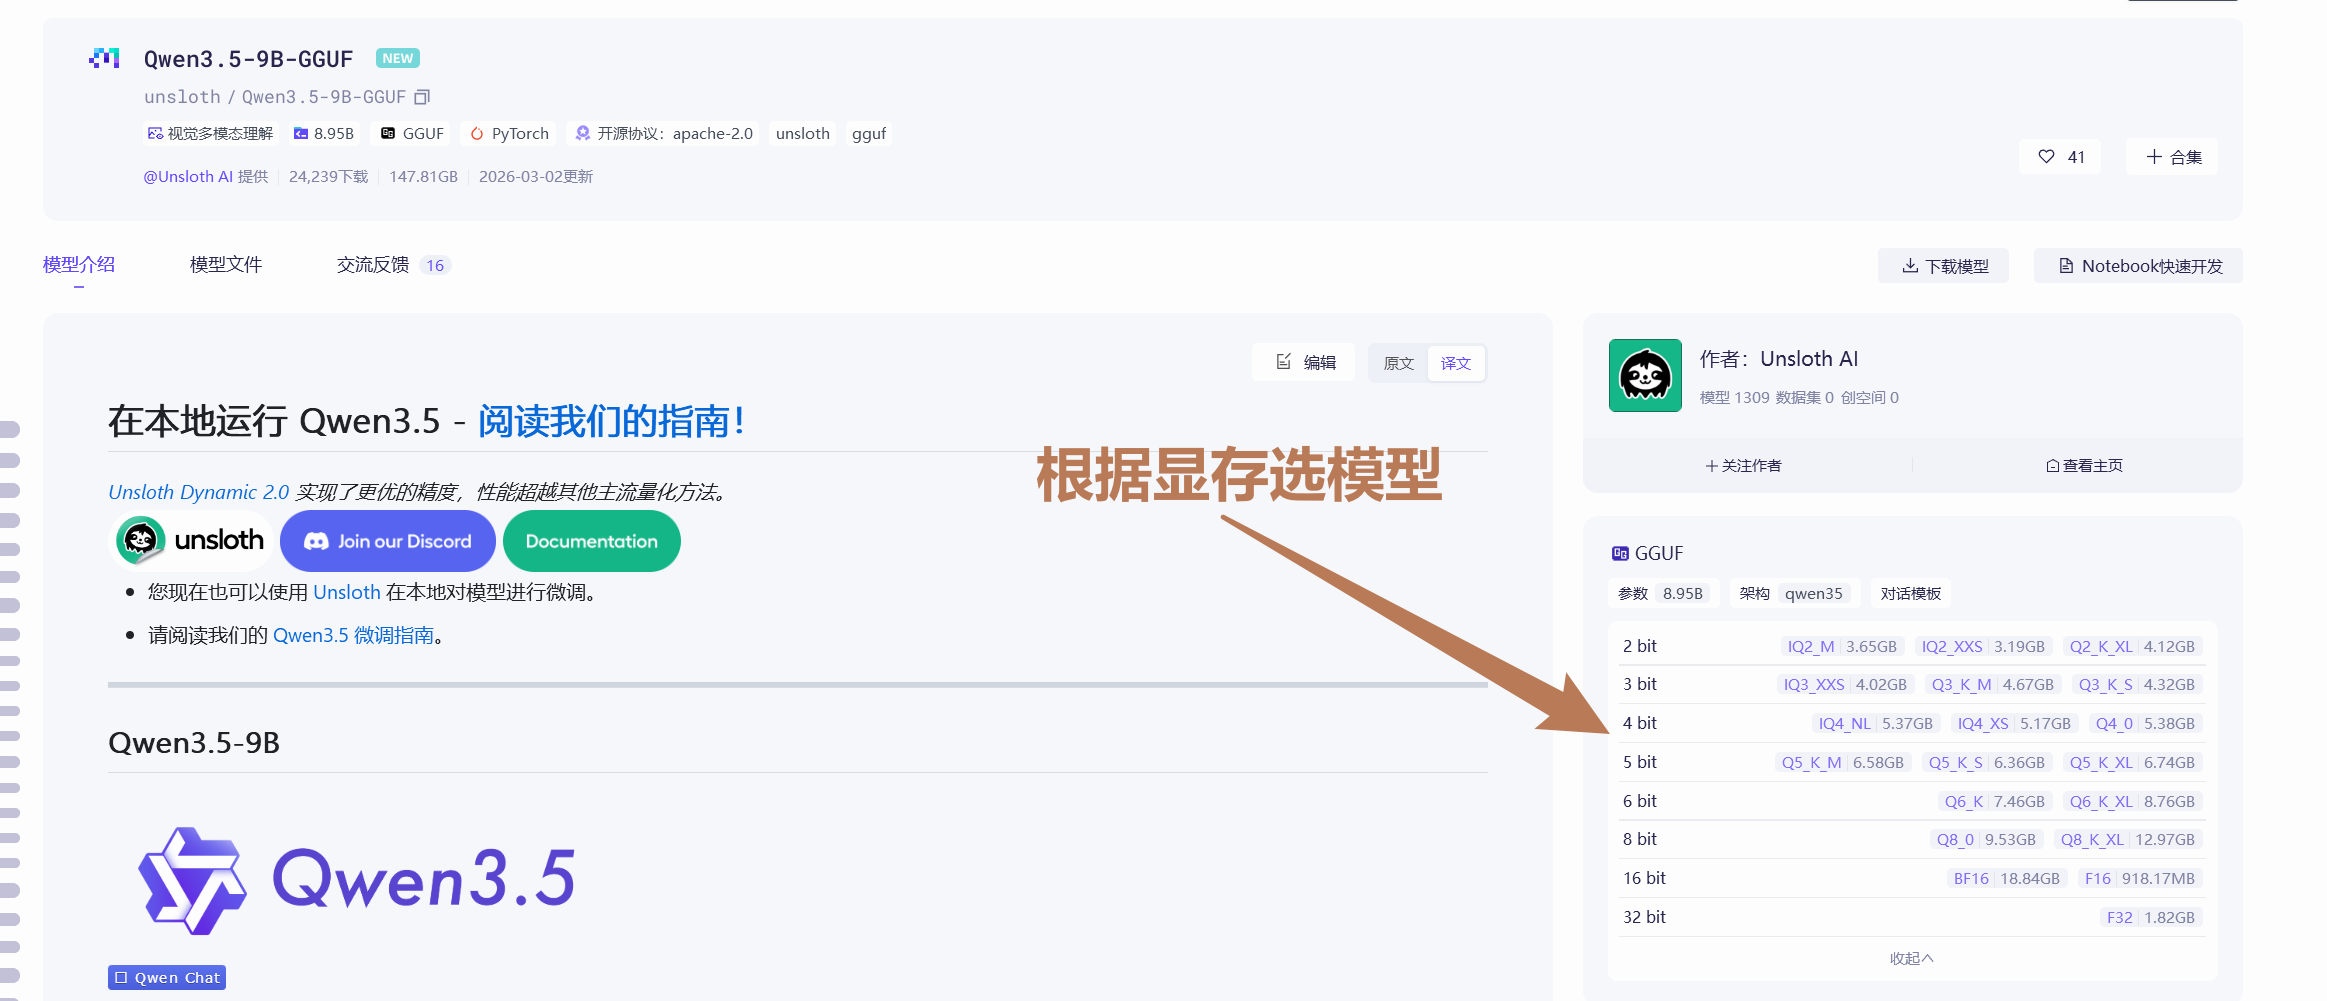Viewport: 2327px width, 1001px height.
Task: Click the 架构 qwen35 tag
Action: point(1796,594)
